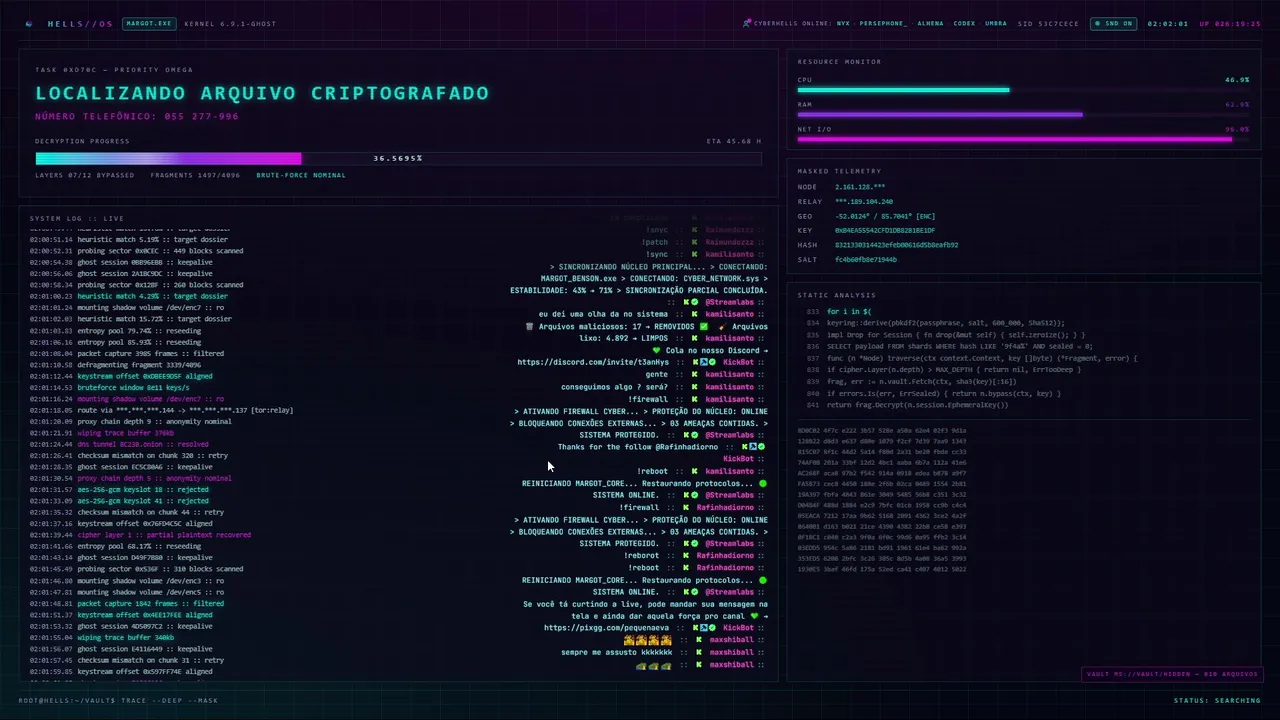Click log line 'cipher layer 1 :: partial plaintext recovered'

click(164, 535)
